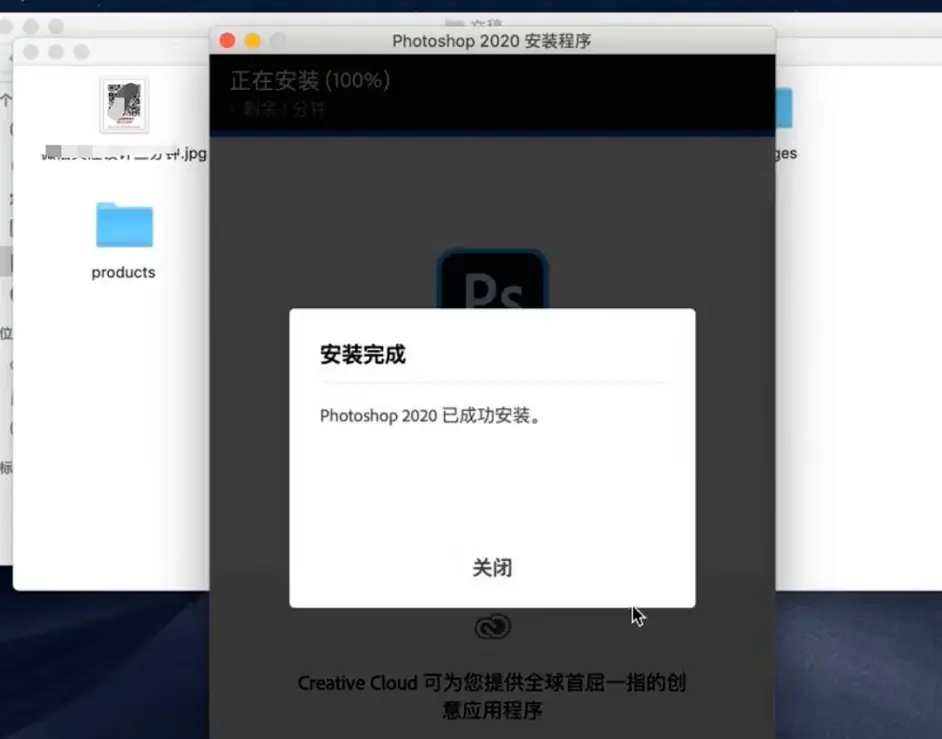Click the Creative Cloud circular logo
This screenshot has width=942, height=739.
coord(493,628)
